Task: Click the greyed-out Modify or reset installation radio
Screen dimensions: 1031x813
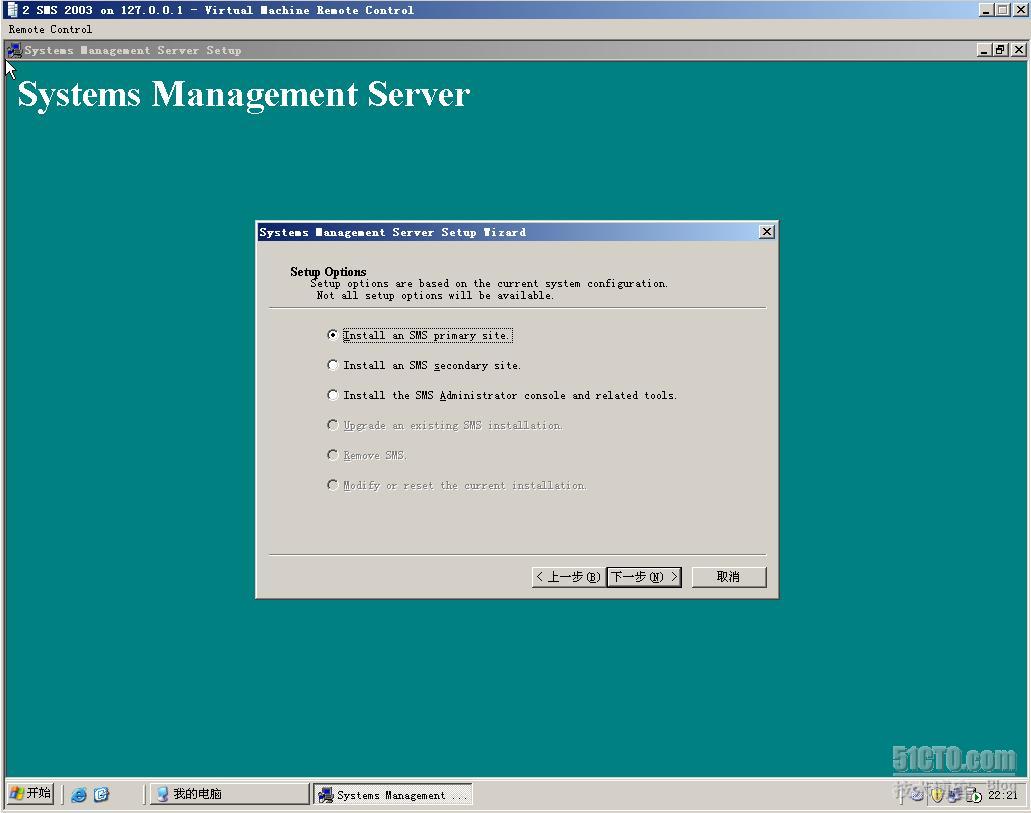Action: [333, 485]
